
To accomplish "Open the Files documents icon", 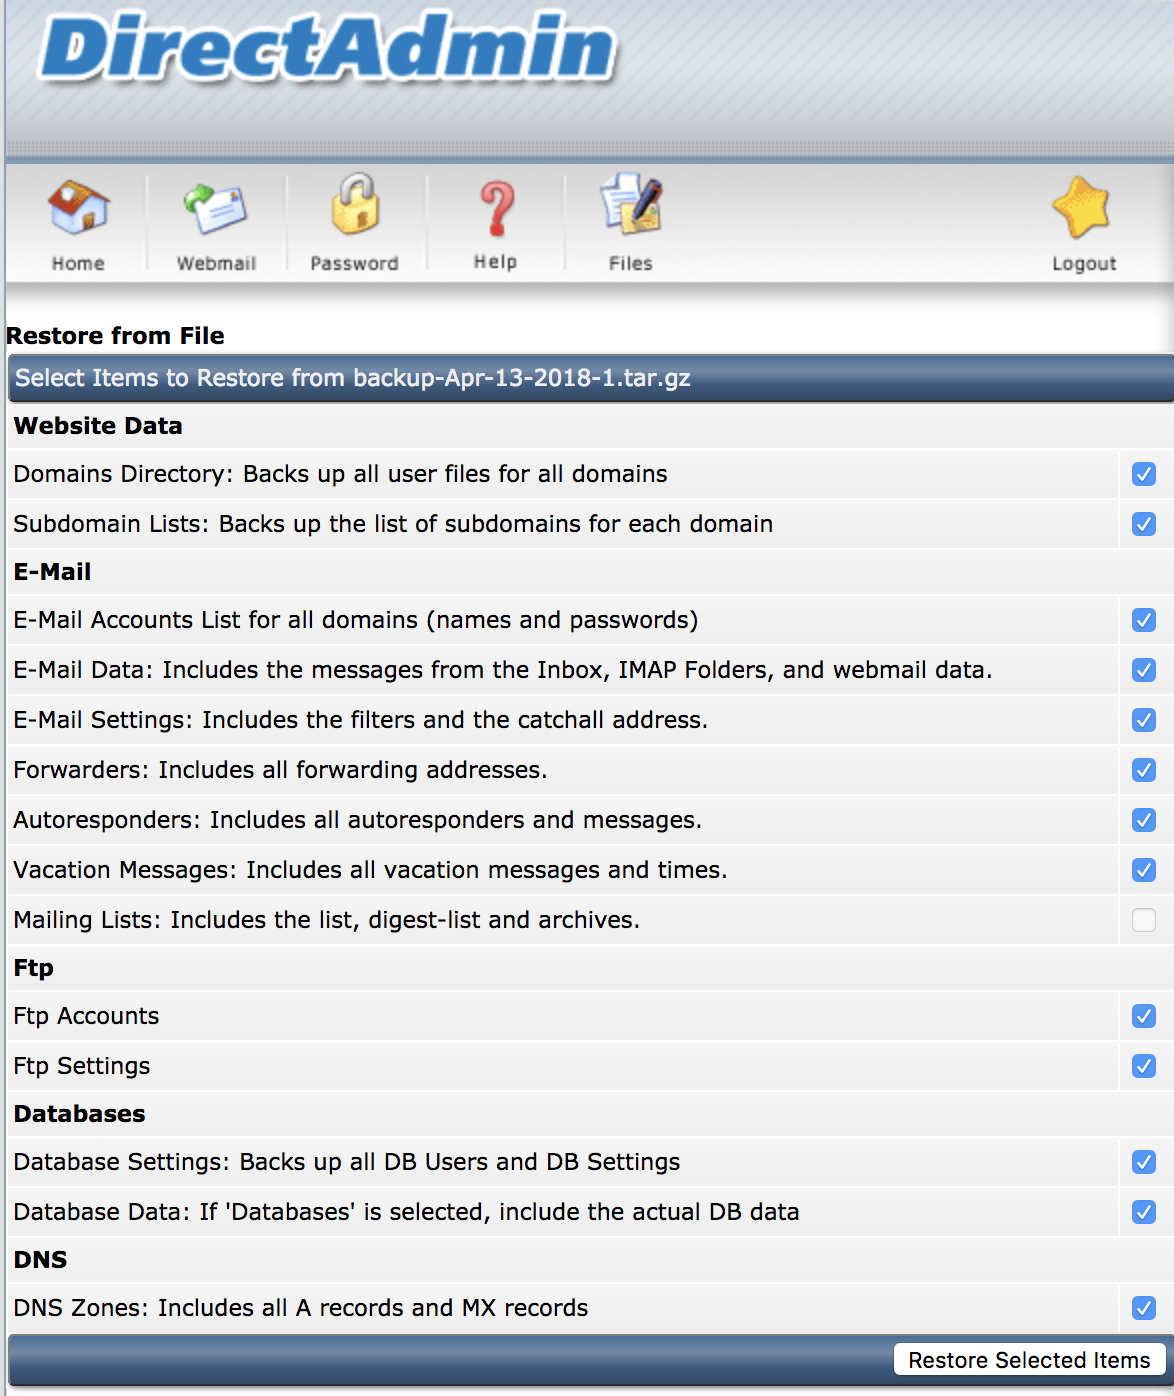I will [631, 204].
